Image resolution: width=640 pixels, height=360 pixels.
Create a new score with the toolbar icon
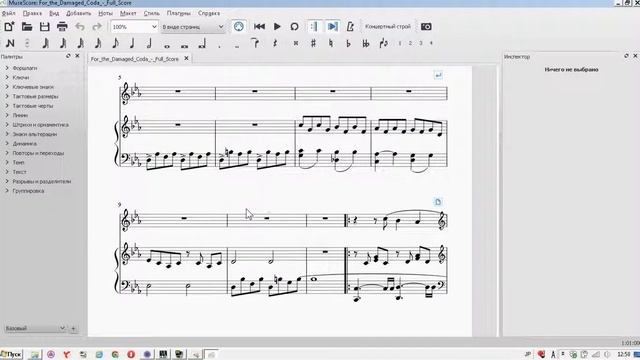point(9,27)
